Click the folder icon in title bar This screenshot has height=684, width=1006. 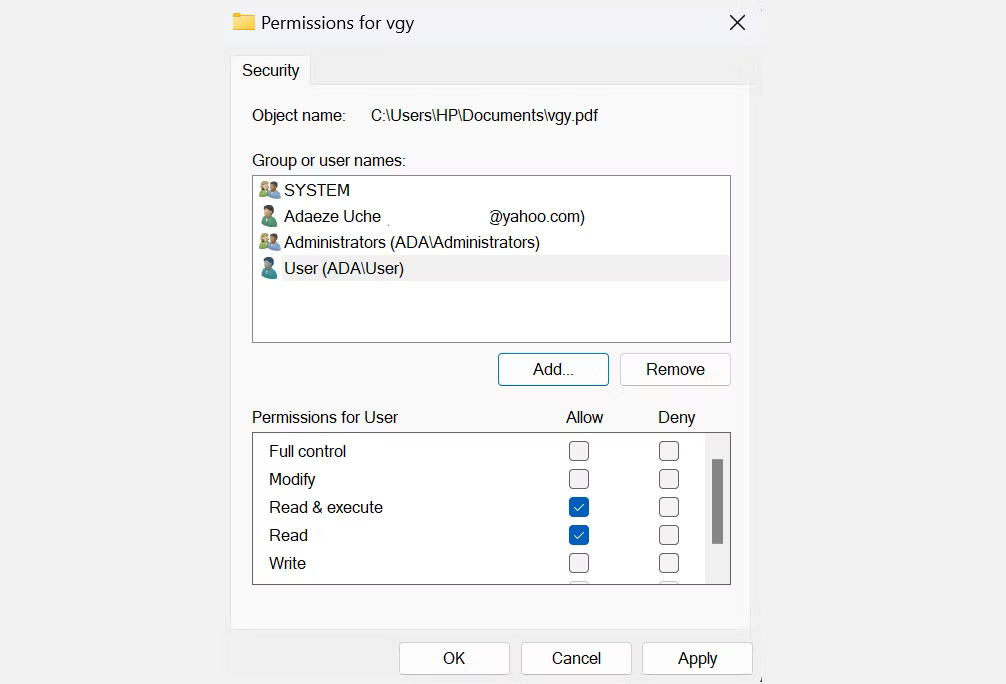point(243,22)
